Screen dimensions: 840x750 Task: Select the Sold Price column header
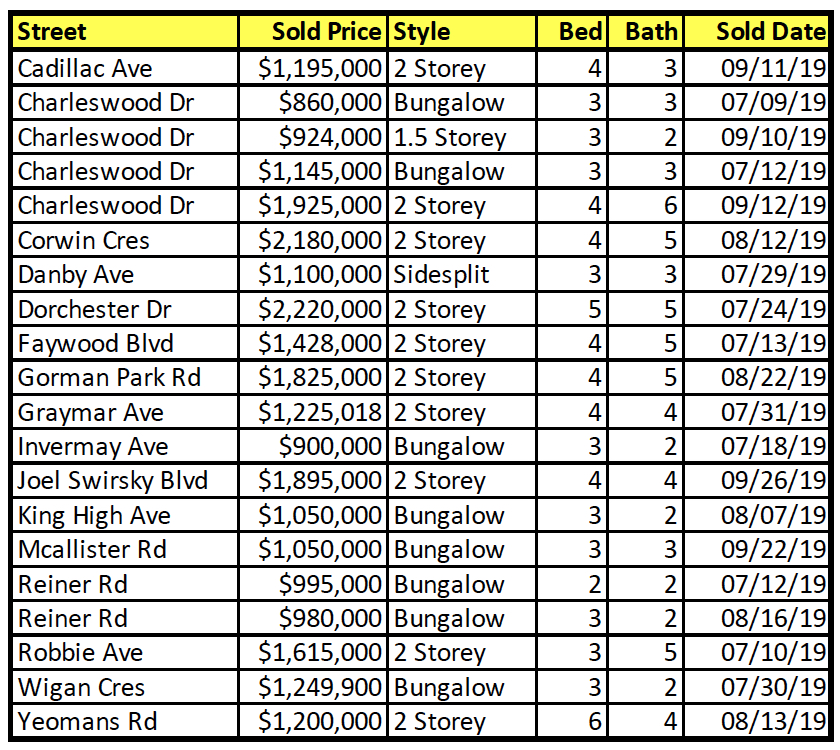click(313, 32)
